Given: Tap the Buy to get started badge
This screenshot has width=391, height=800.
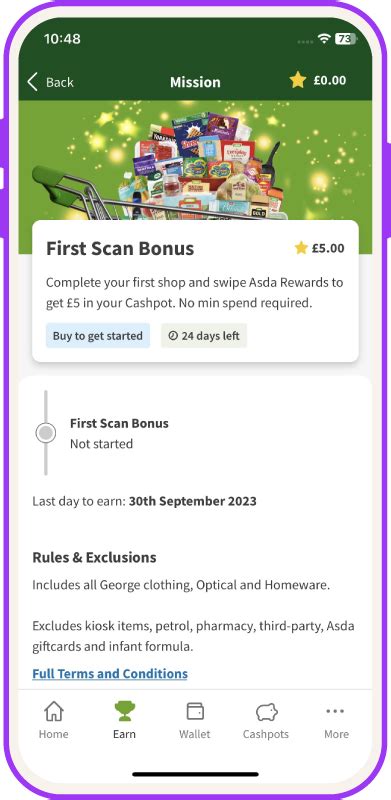Looking at the screenshot, I should pyautogui.click(x=97, y=336).
